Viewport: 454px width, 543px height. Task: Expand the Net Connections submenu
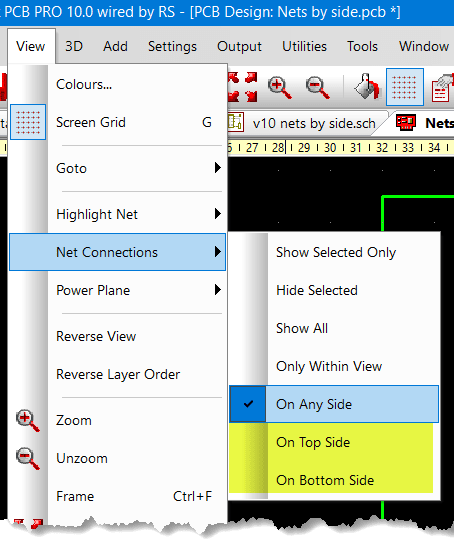pos(117,252)
